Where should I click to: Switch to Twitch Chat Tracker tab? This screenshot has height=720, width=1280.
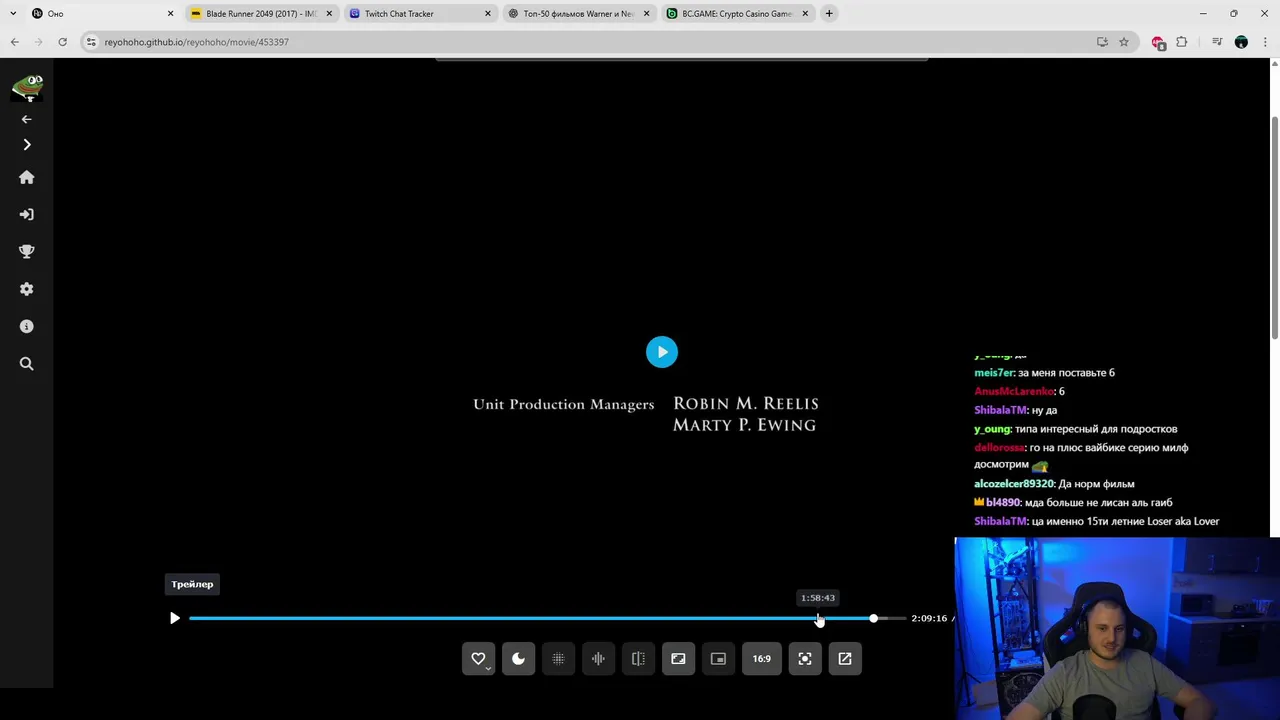(420, 14)
